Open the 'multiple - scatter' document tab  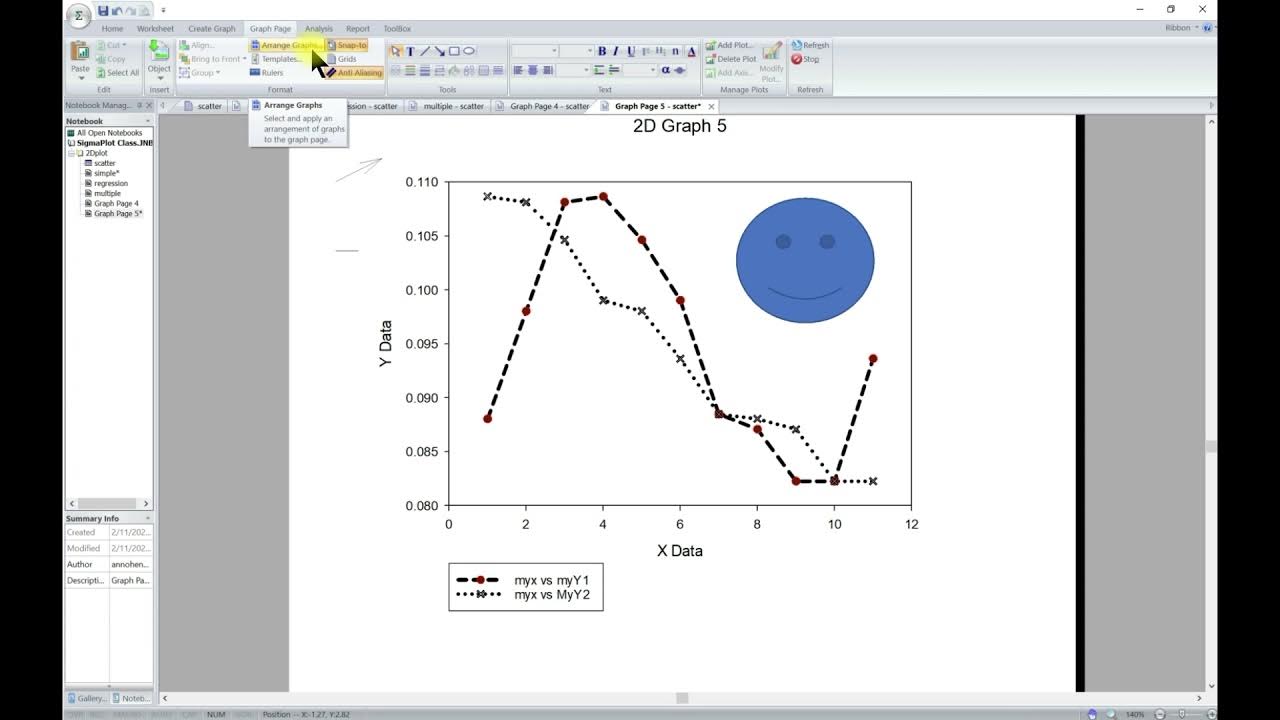tap(448, 106)
